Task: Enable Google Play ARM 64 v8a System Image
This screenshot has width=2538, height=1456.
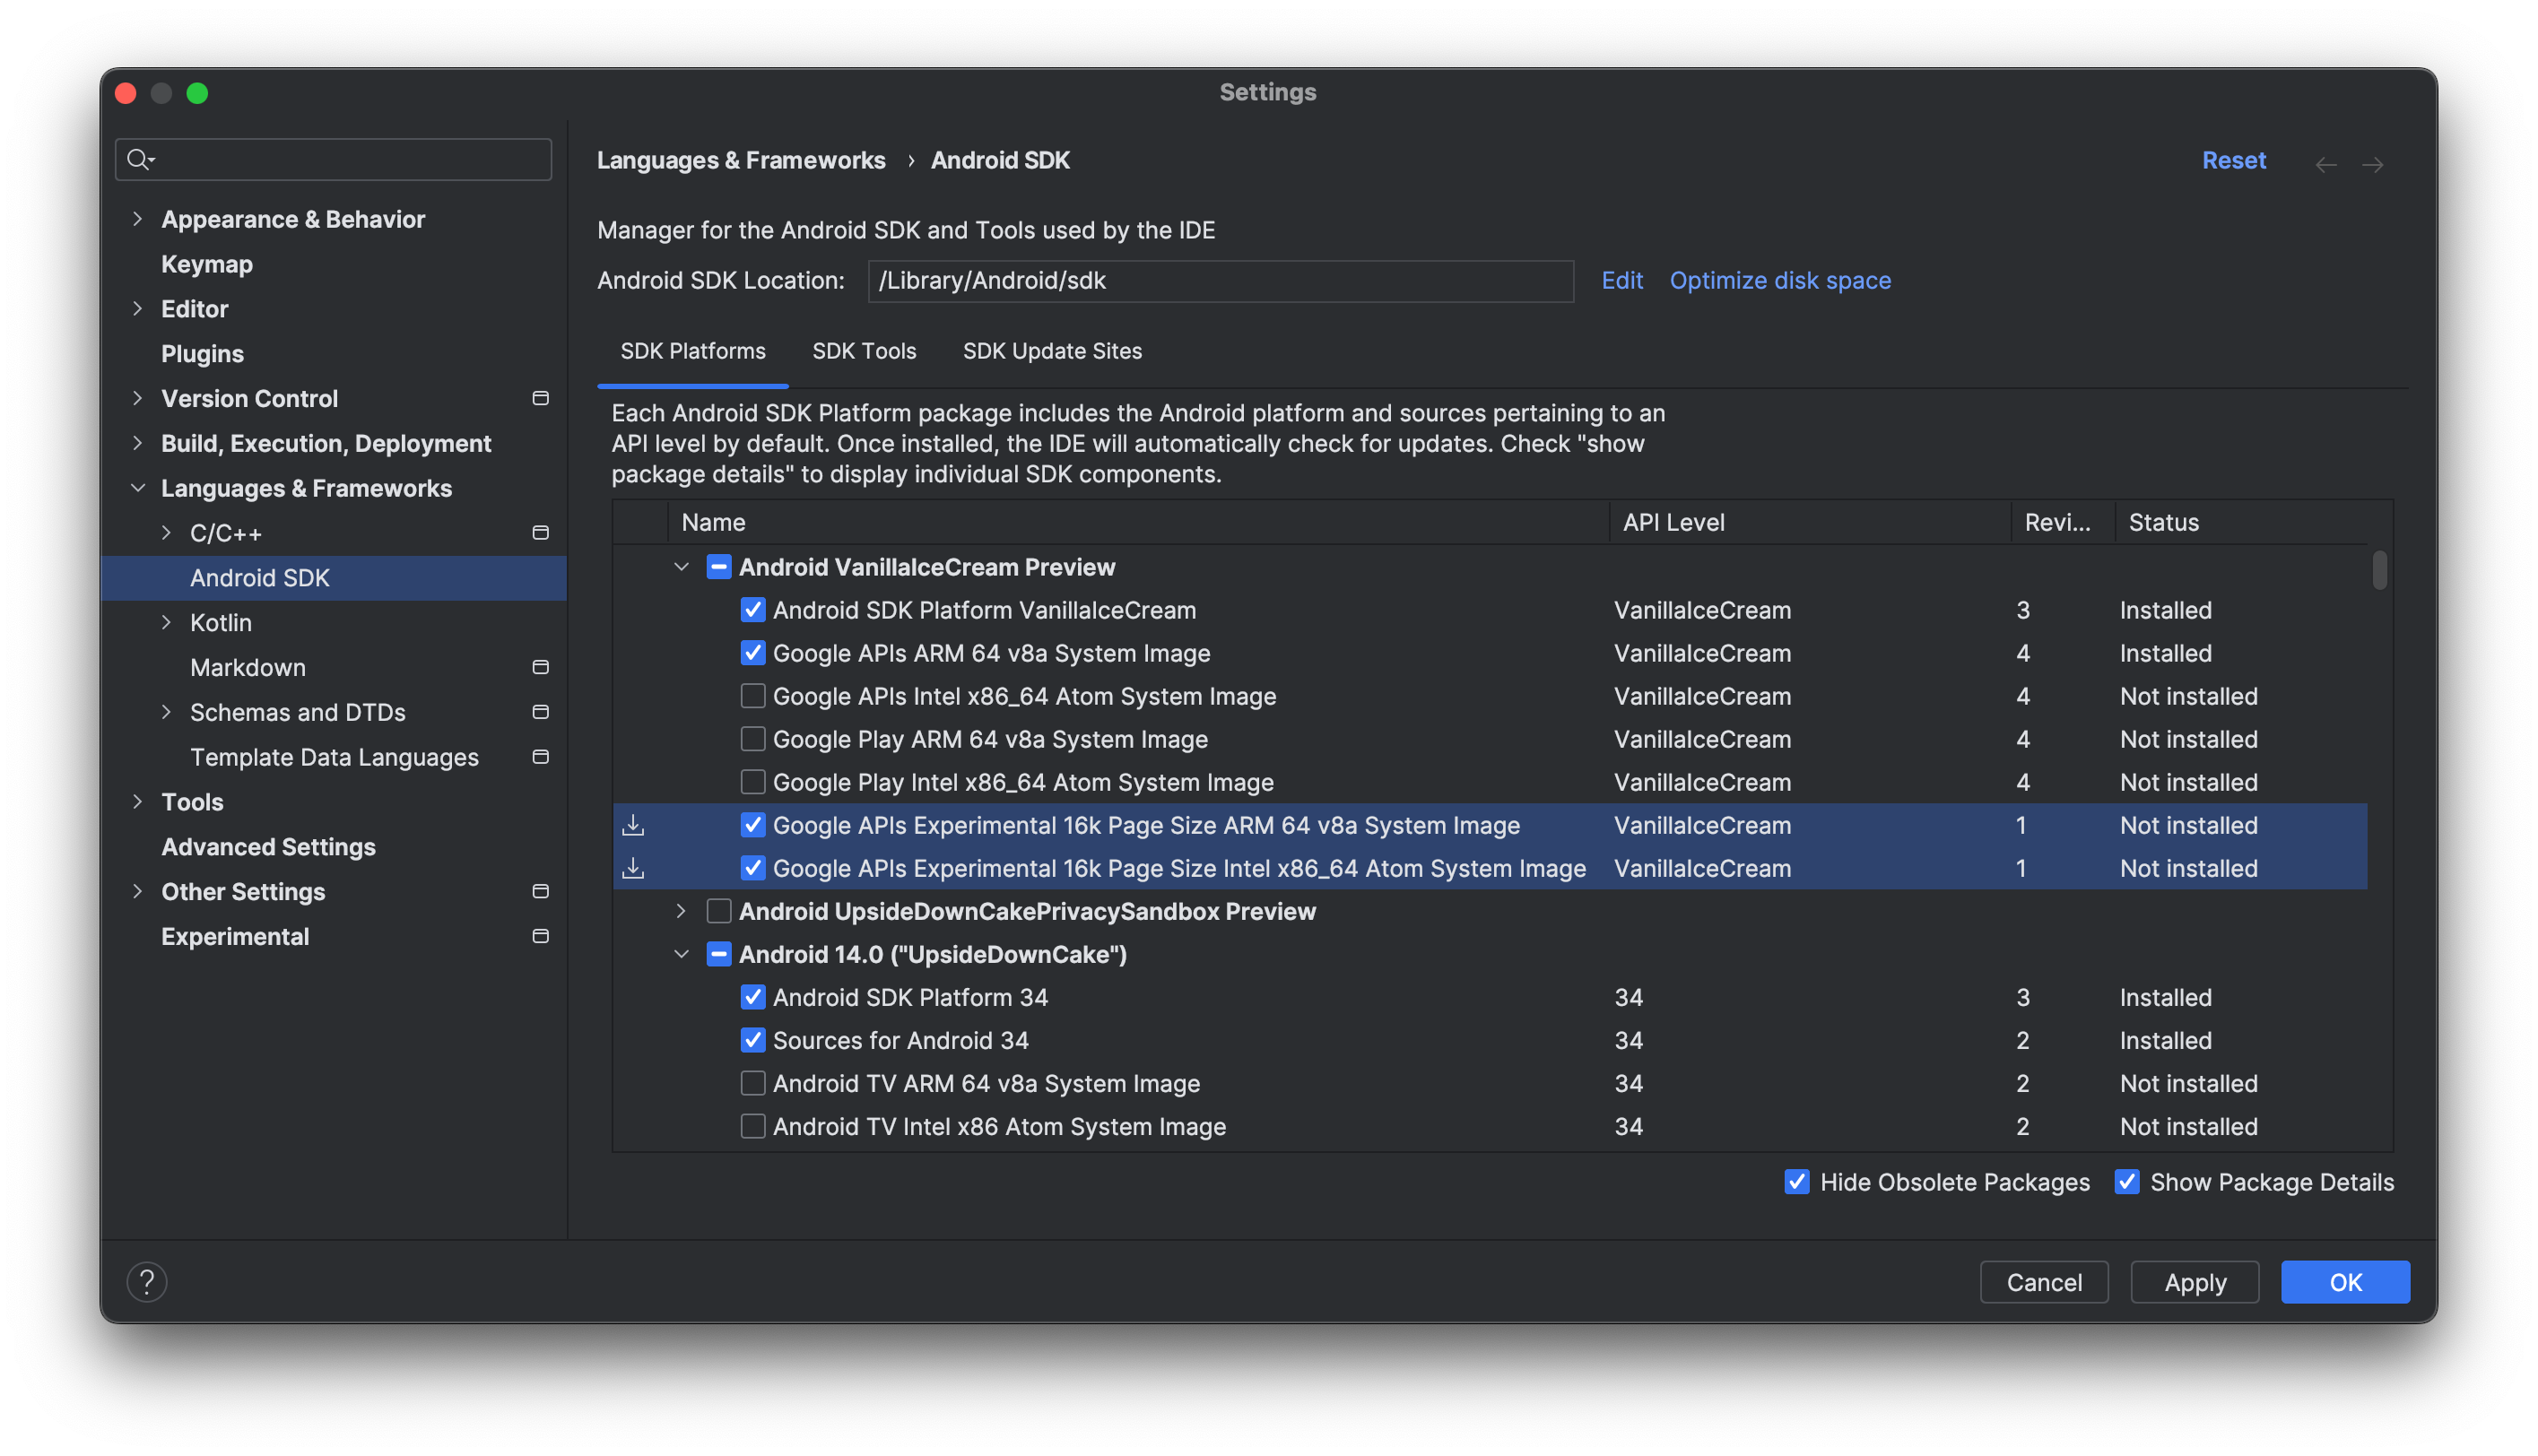Action: click(752, 739)
